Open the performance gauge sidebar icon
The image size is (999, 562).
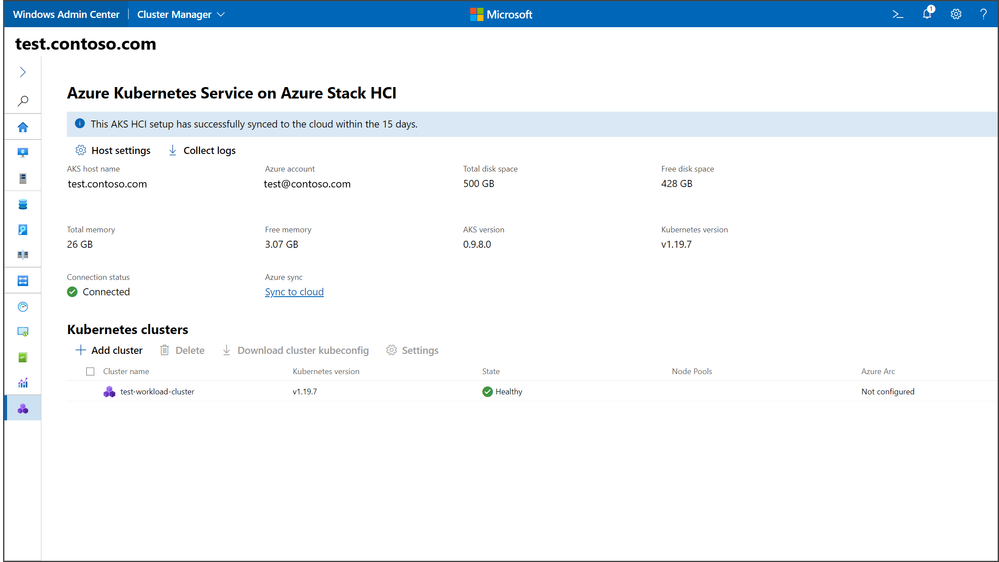point(22,307)
